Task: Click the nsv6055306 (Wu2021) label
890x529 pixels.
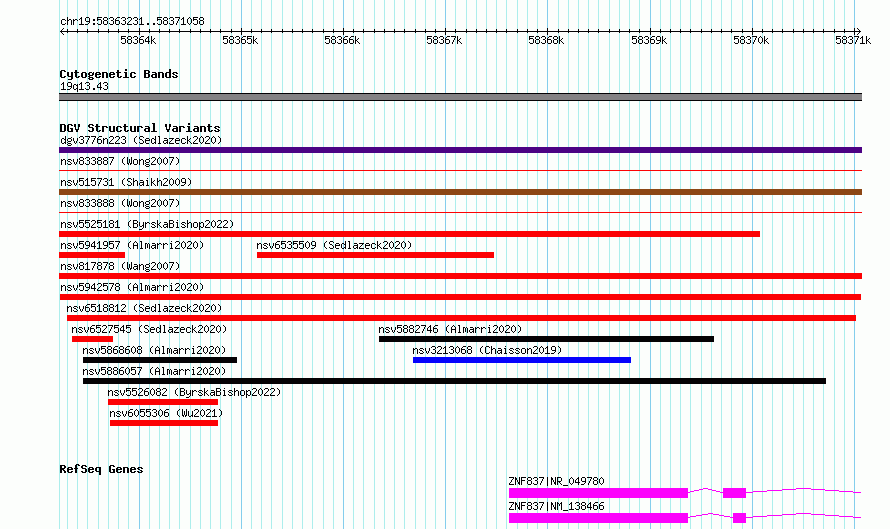Action: (x=166, y=413)
